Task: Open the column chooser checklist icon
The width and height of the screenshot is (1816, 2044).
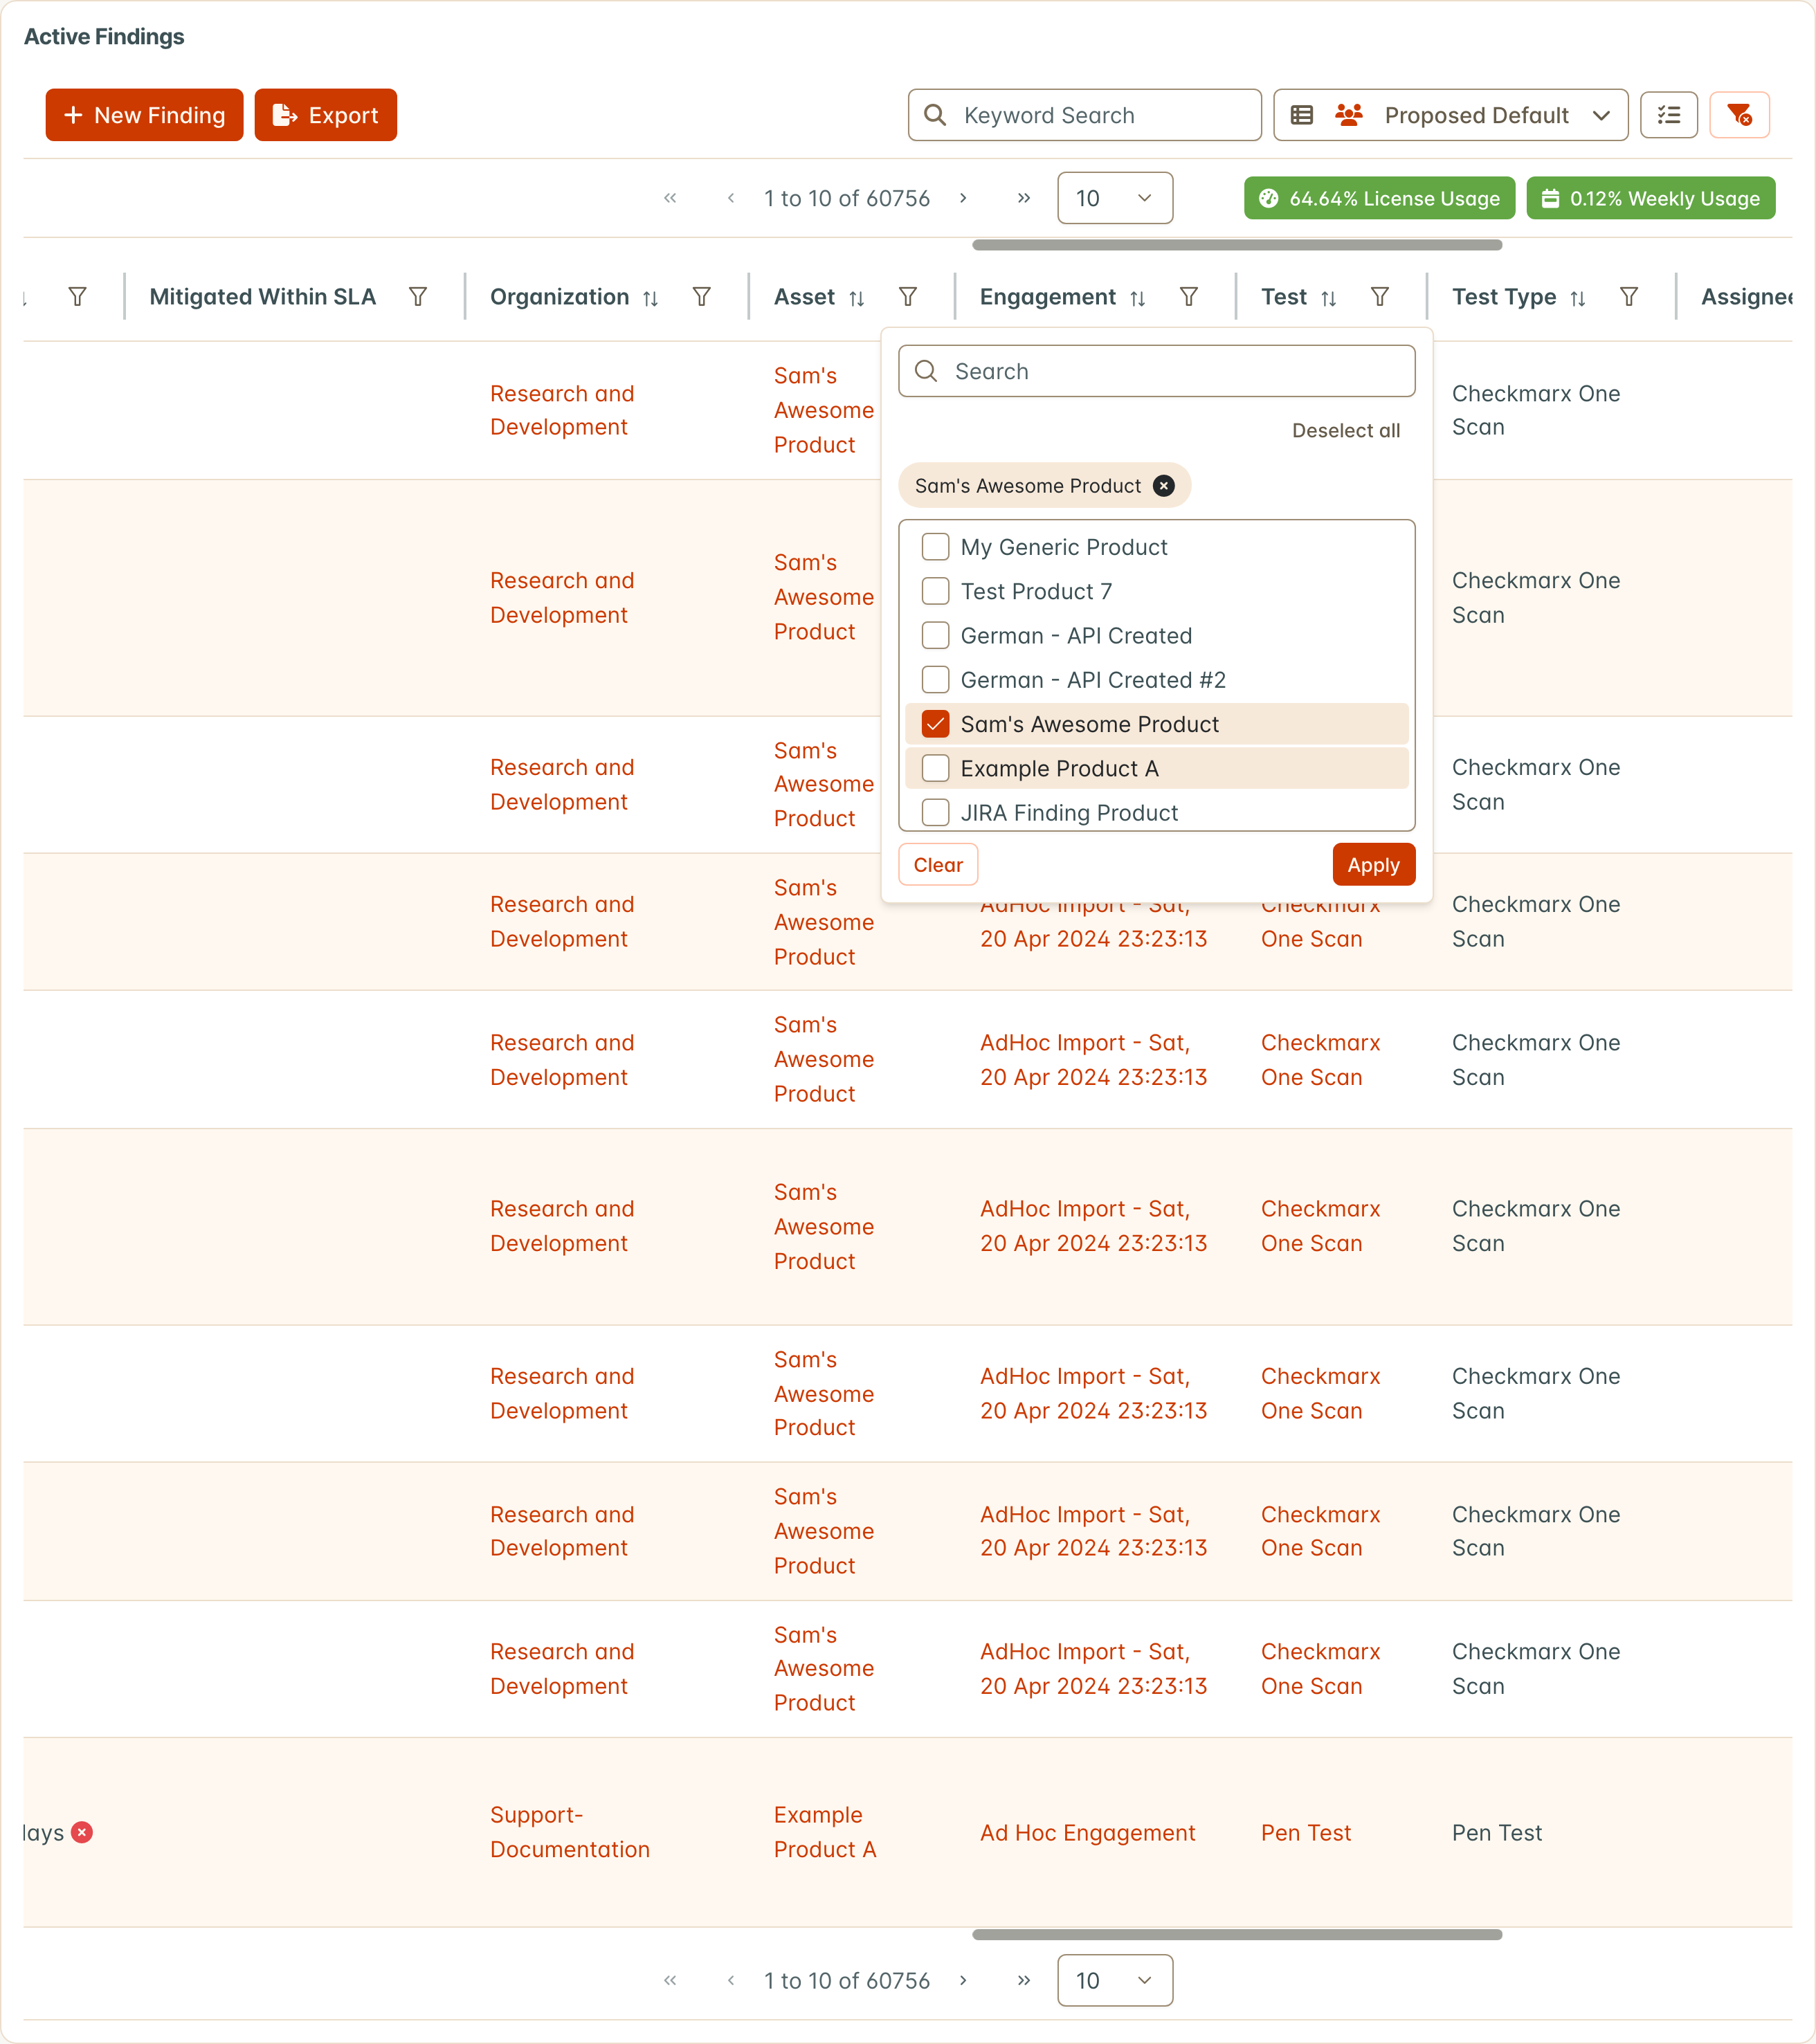Action: pyautogui.click(x=1668, y=115)
